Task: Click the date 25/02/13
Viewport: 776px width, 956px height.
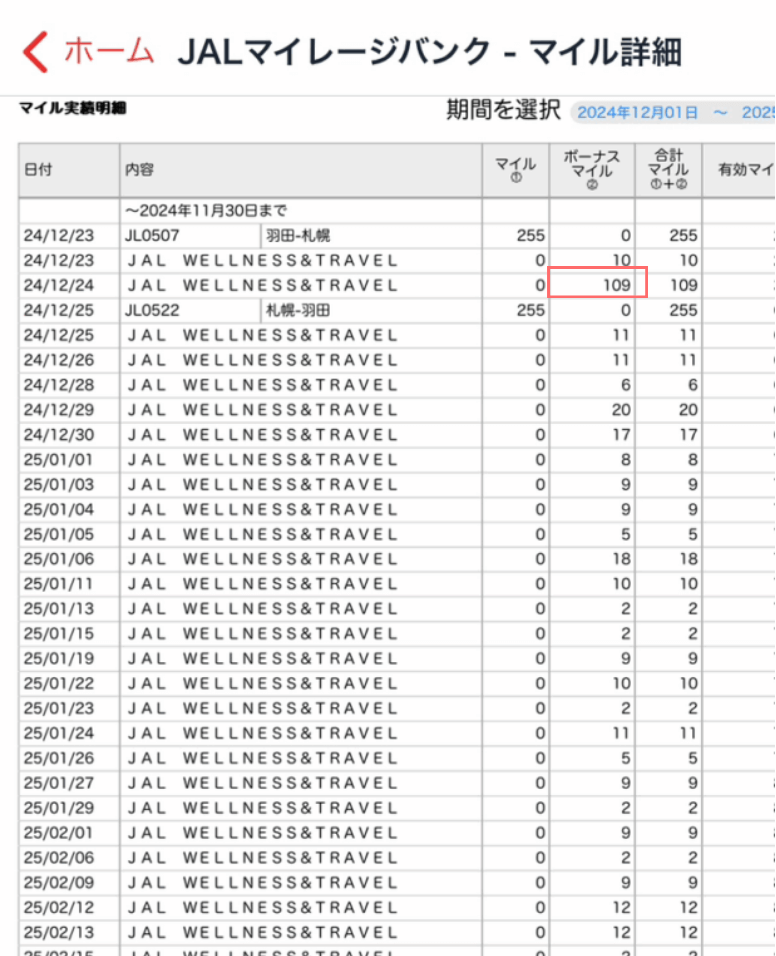Action: tap(59, 933)
